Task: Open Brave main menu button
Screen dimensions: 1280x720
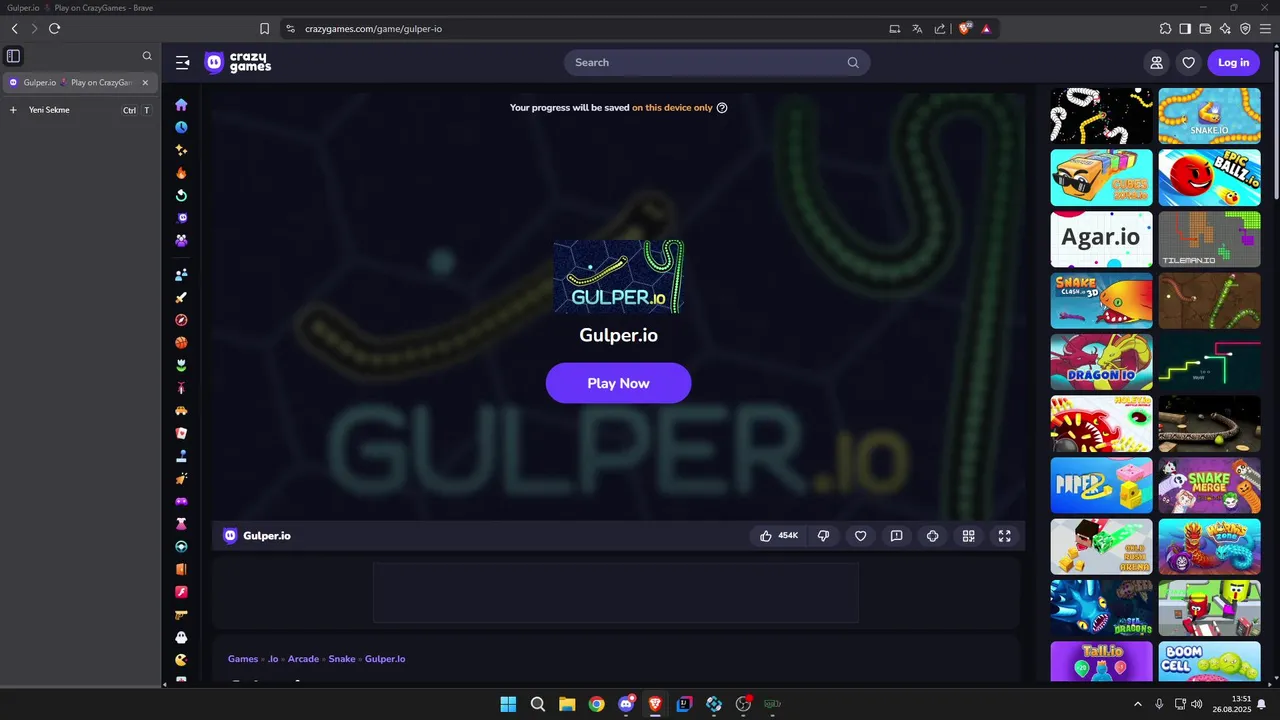Action: point(1265,29)
